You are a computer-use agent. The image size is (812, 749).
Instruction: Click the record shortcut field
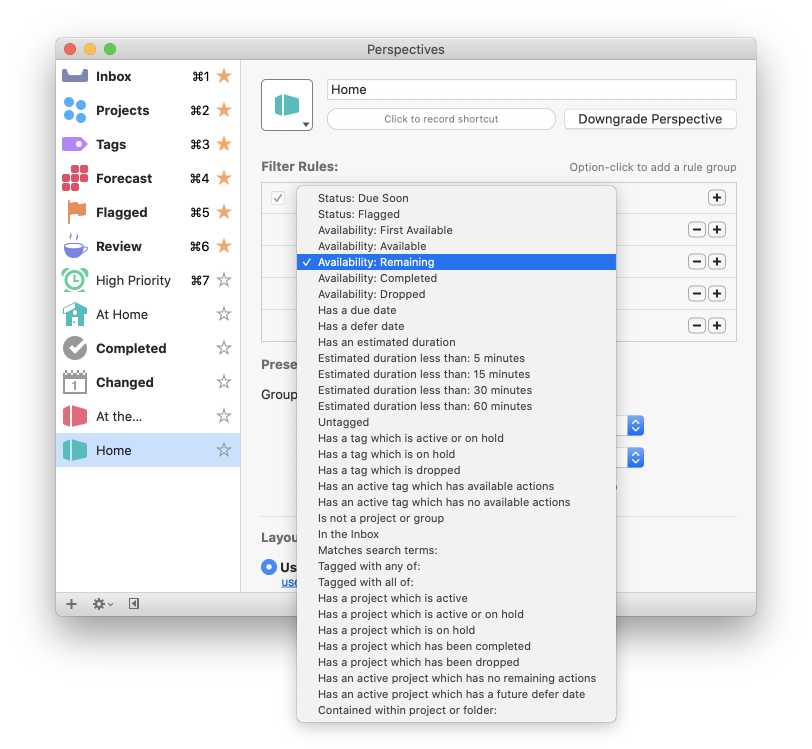pyautogui.click(x=441, y=119)
